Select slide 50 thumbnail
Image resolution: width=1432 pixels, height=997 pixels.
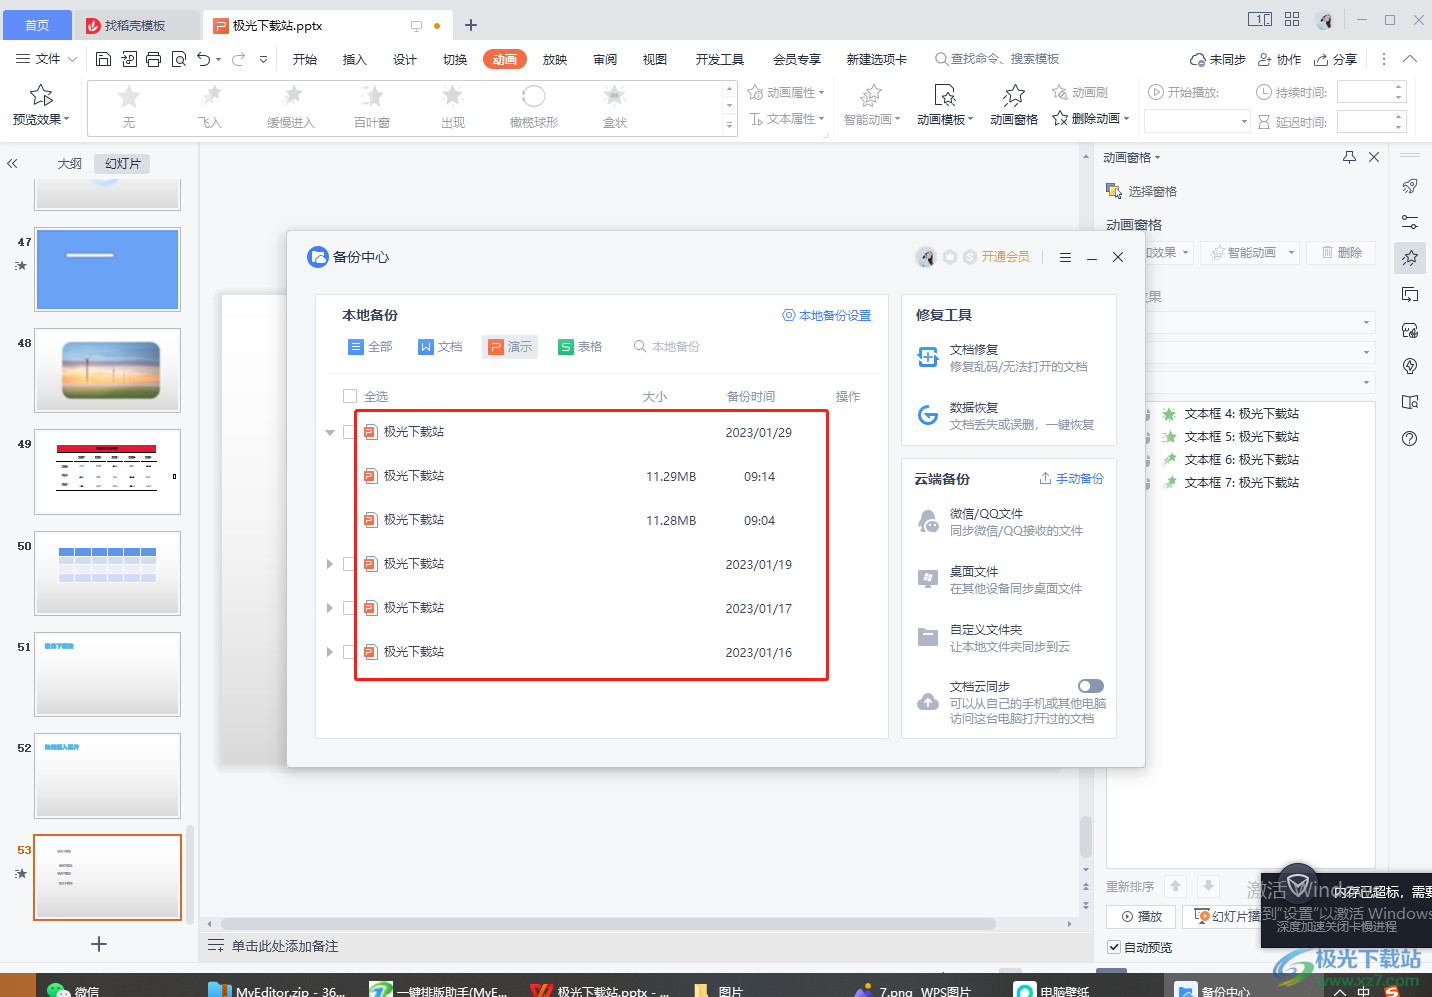click(108, 573)
